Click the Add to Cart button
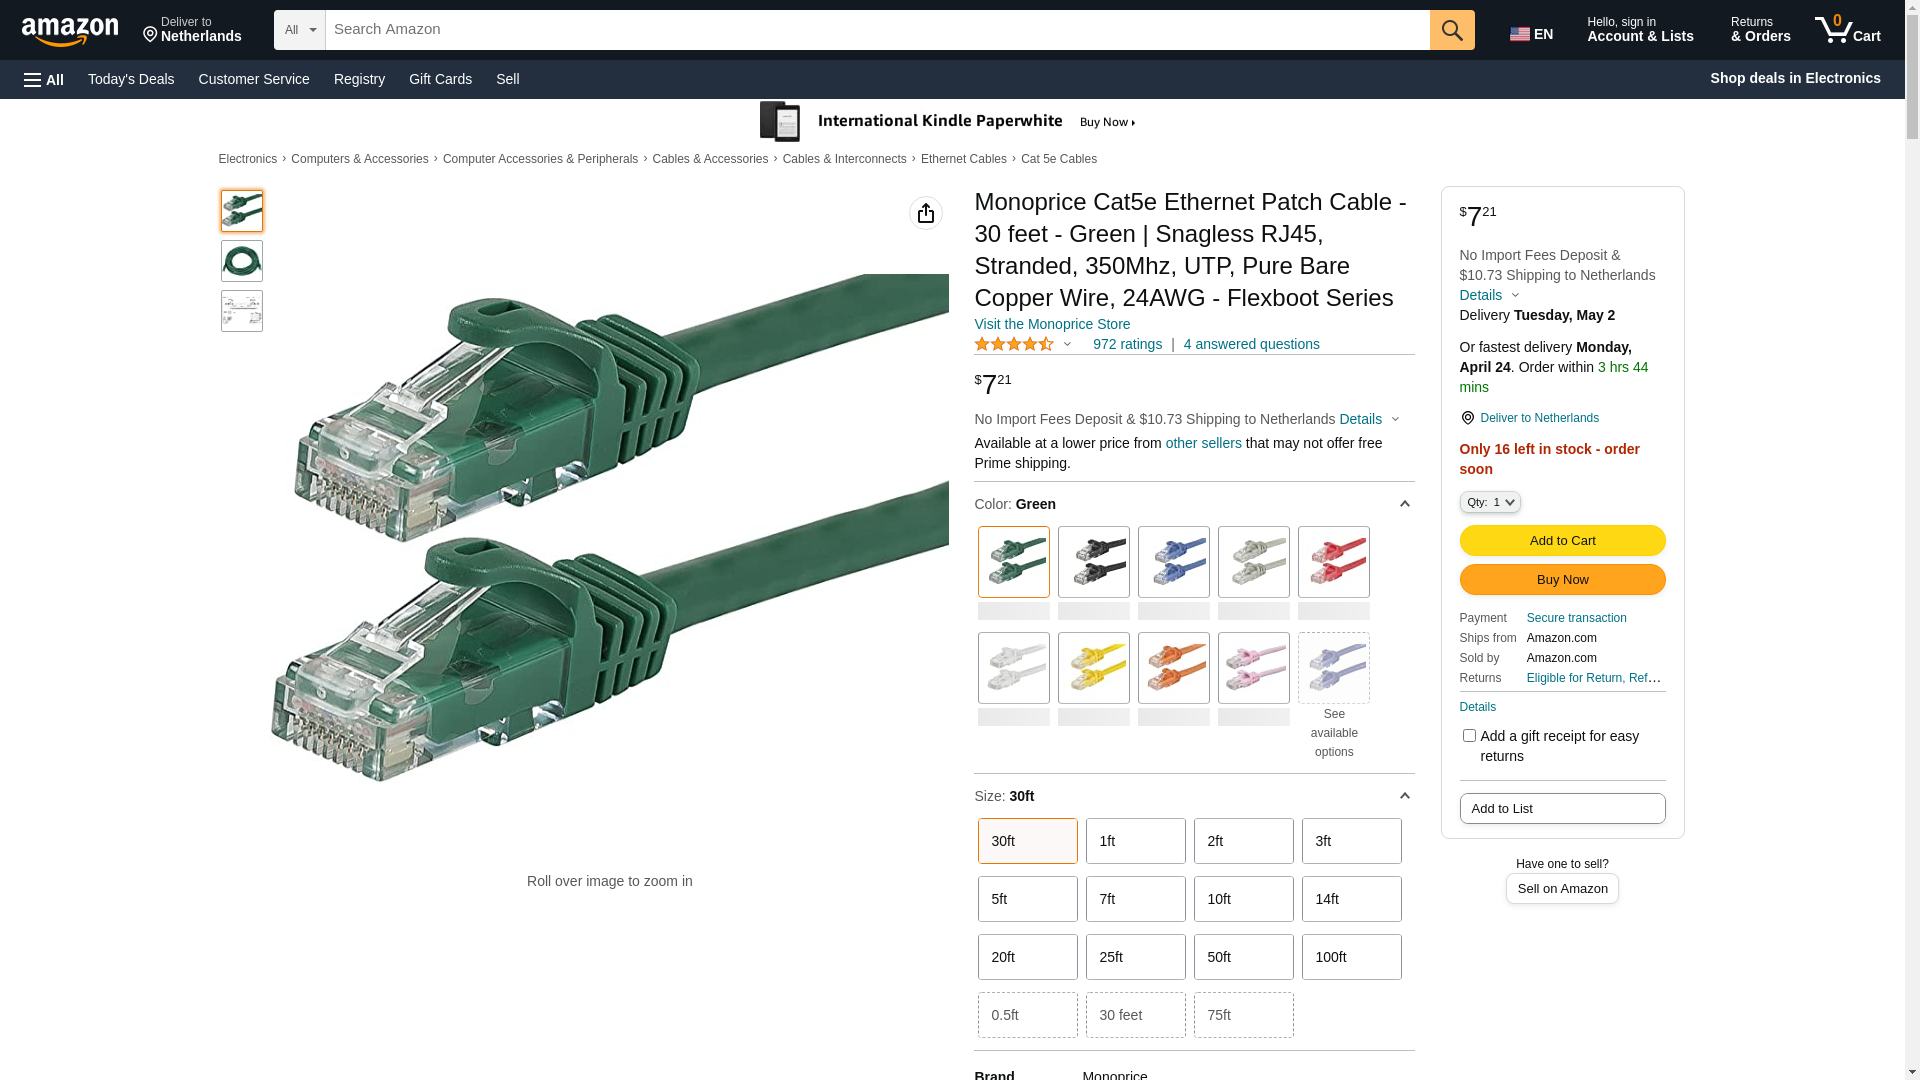Screen dimensions: 1920x1080 click(x=1562, y=541)
